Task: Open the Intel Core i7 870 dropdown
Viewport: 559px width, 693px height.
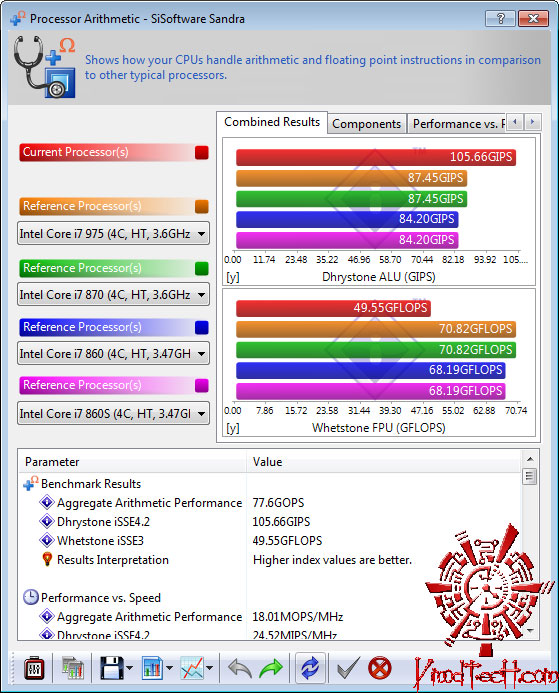Action: pos(113,294)
